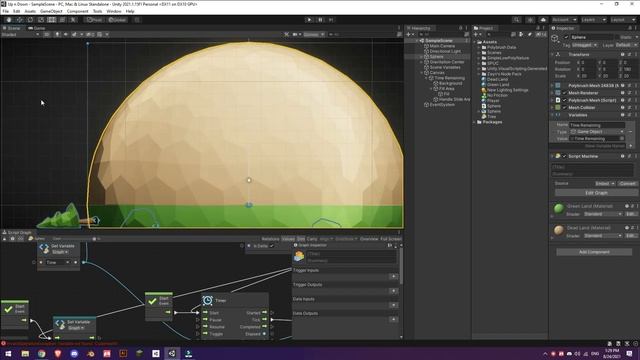Toggle the Values button in Script Graph toolbar
The width and height of the screenshot is (640, 360).
pos(288,239)
